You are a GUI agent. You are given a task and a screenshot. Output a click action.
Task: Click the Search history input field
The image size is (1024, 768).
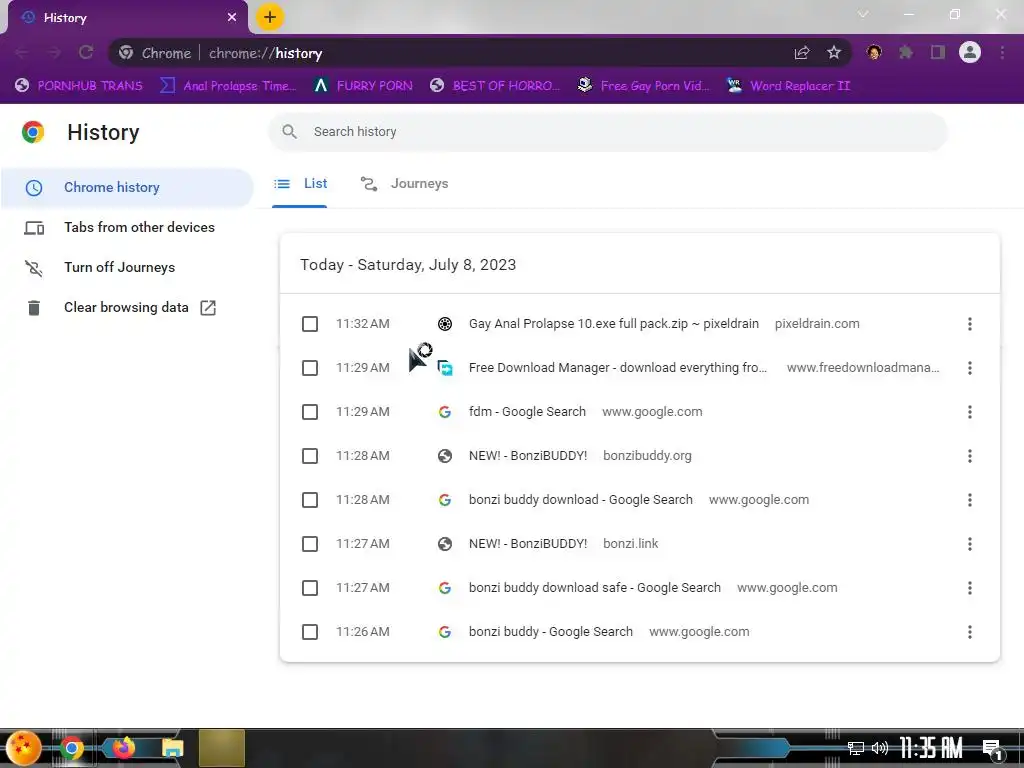tap(608, 132)
